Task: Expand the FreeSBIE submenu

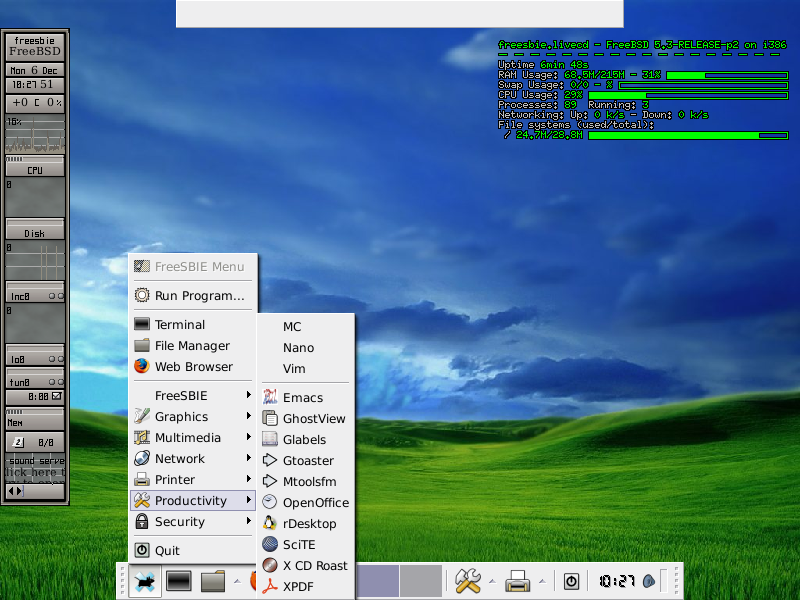Action: [x=193, y=395]
